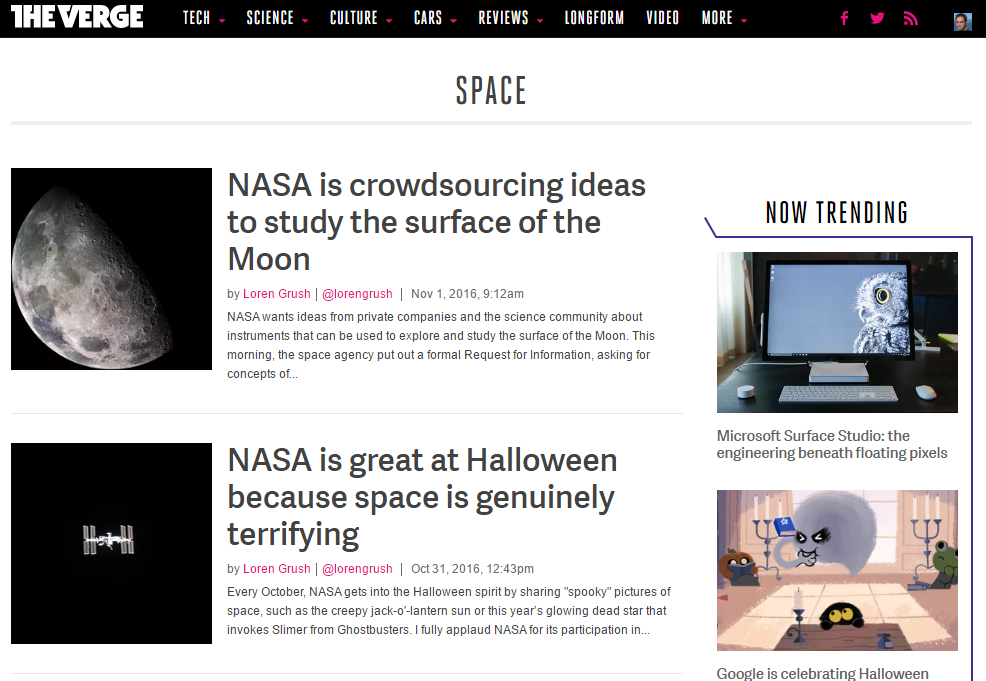Click the 'Oct 31, 2016, 12:43pm' timestamp
This screenshot has height=681, width=986.
(x=472, y=568)
